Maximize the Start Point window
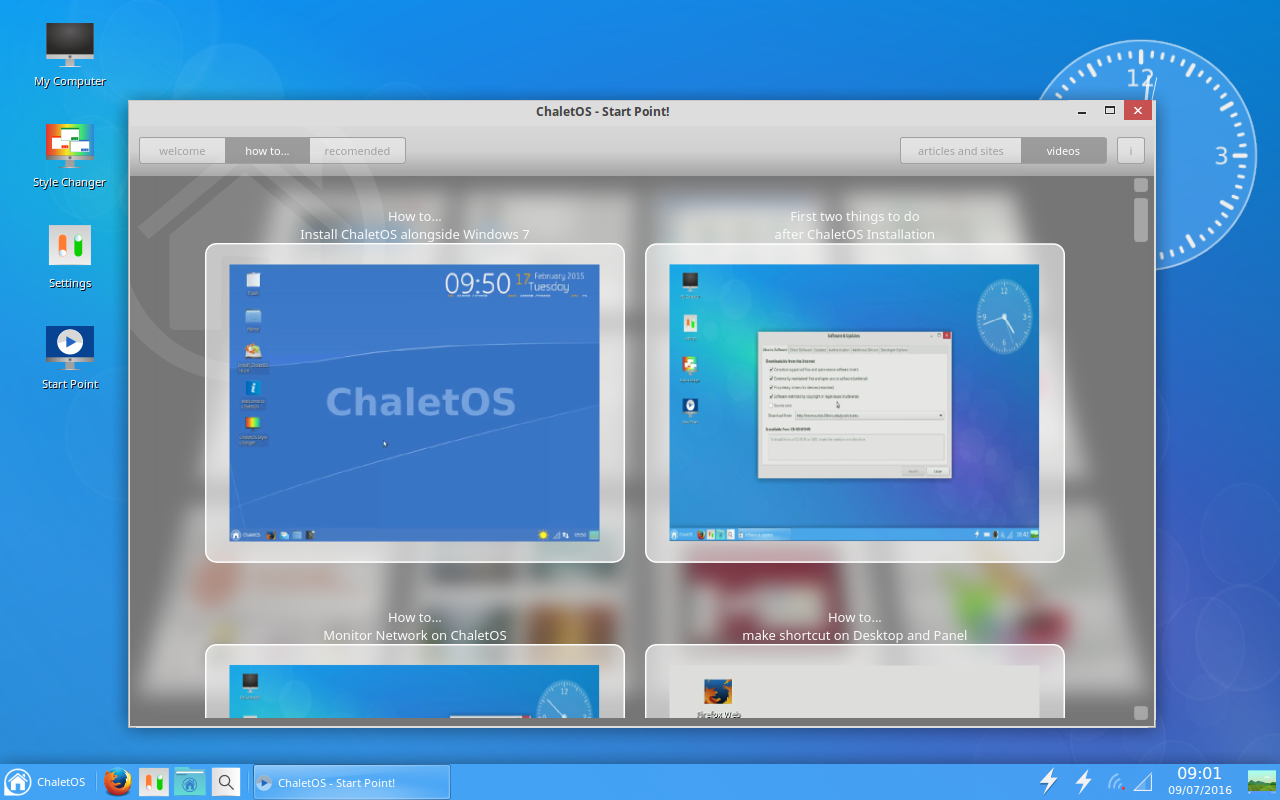Viewport: 1280px width, 800px height. [x=1110, y=110]
